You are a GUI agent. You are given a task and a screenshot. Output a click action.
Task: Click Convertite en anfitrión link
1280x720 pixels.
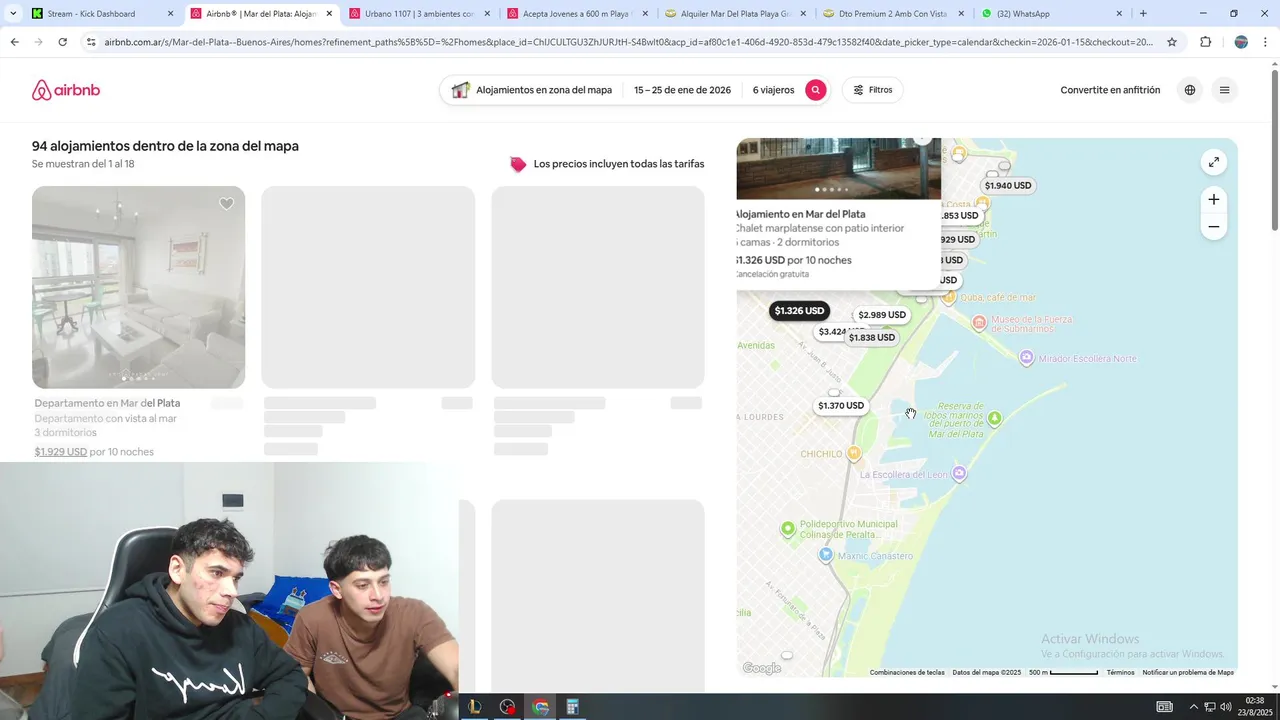[1110, 90]
